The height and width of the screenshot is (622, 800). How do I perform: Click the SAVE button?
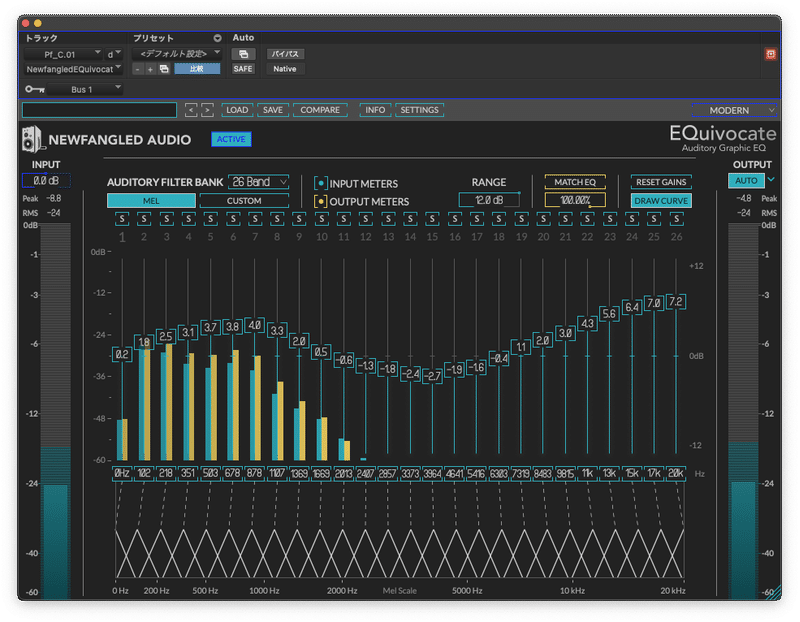tap(272, 110)
